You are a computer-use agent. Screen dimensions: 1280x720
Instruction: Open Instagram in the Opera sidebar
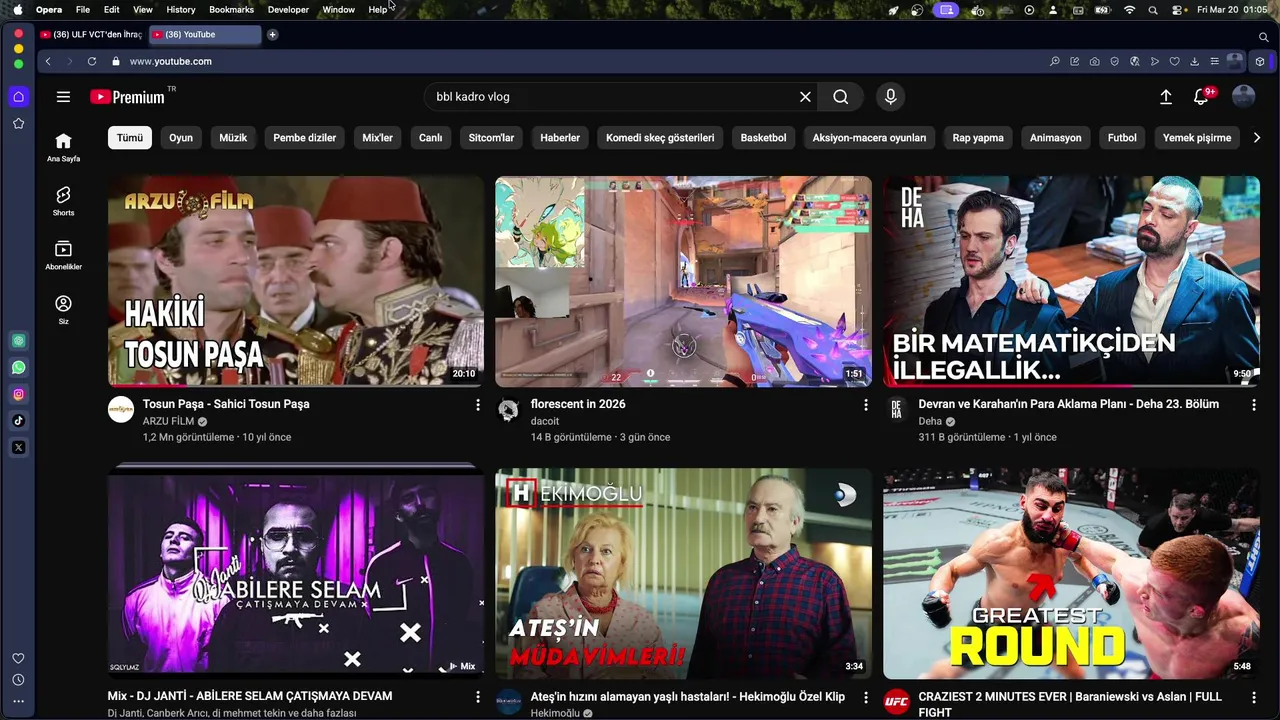18,394
